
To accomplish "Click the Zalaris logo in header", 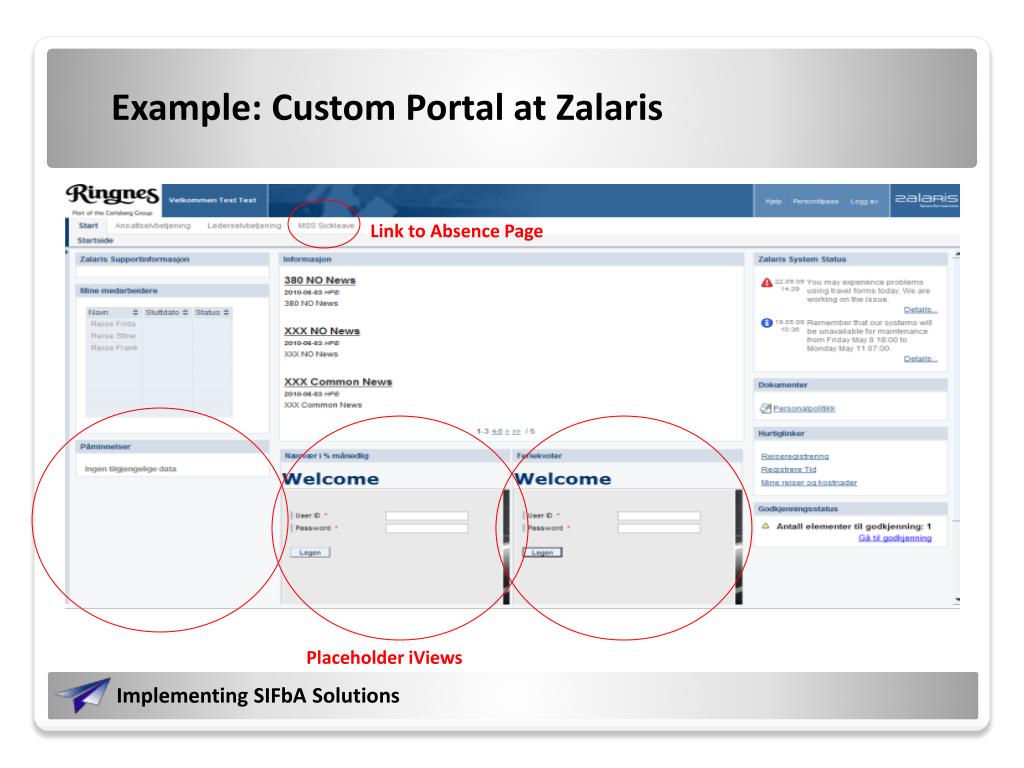I will point(925,199).
